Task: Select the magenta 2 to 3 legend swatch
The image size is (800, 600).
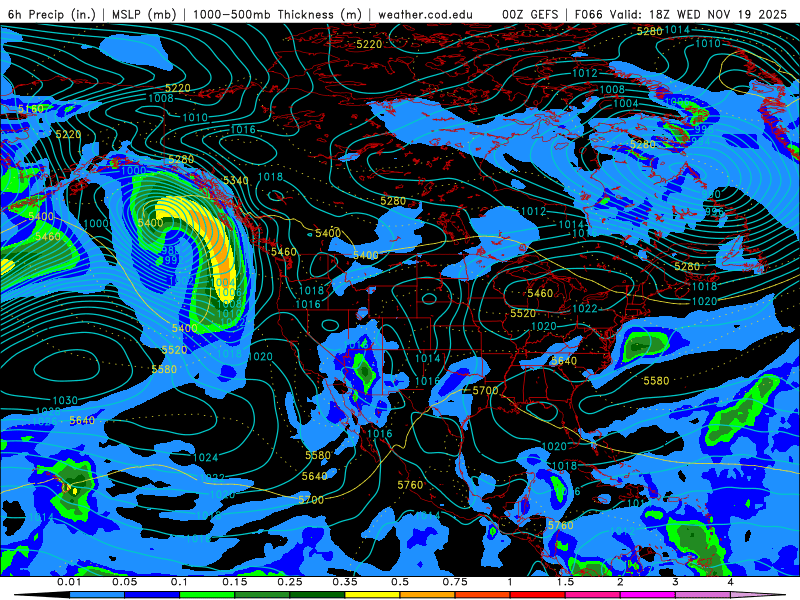Action: click(x=648, y=595)
